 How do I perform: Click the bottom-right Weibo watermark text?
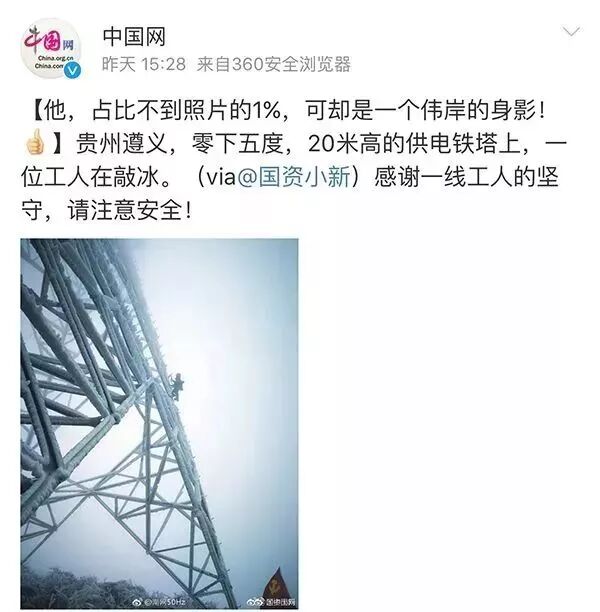point(278,602)
